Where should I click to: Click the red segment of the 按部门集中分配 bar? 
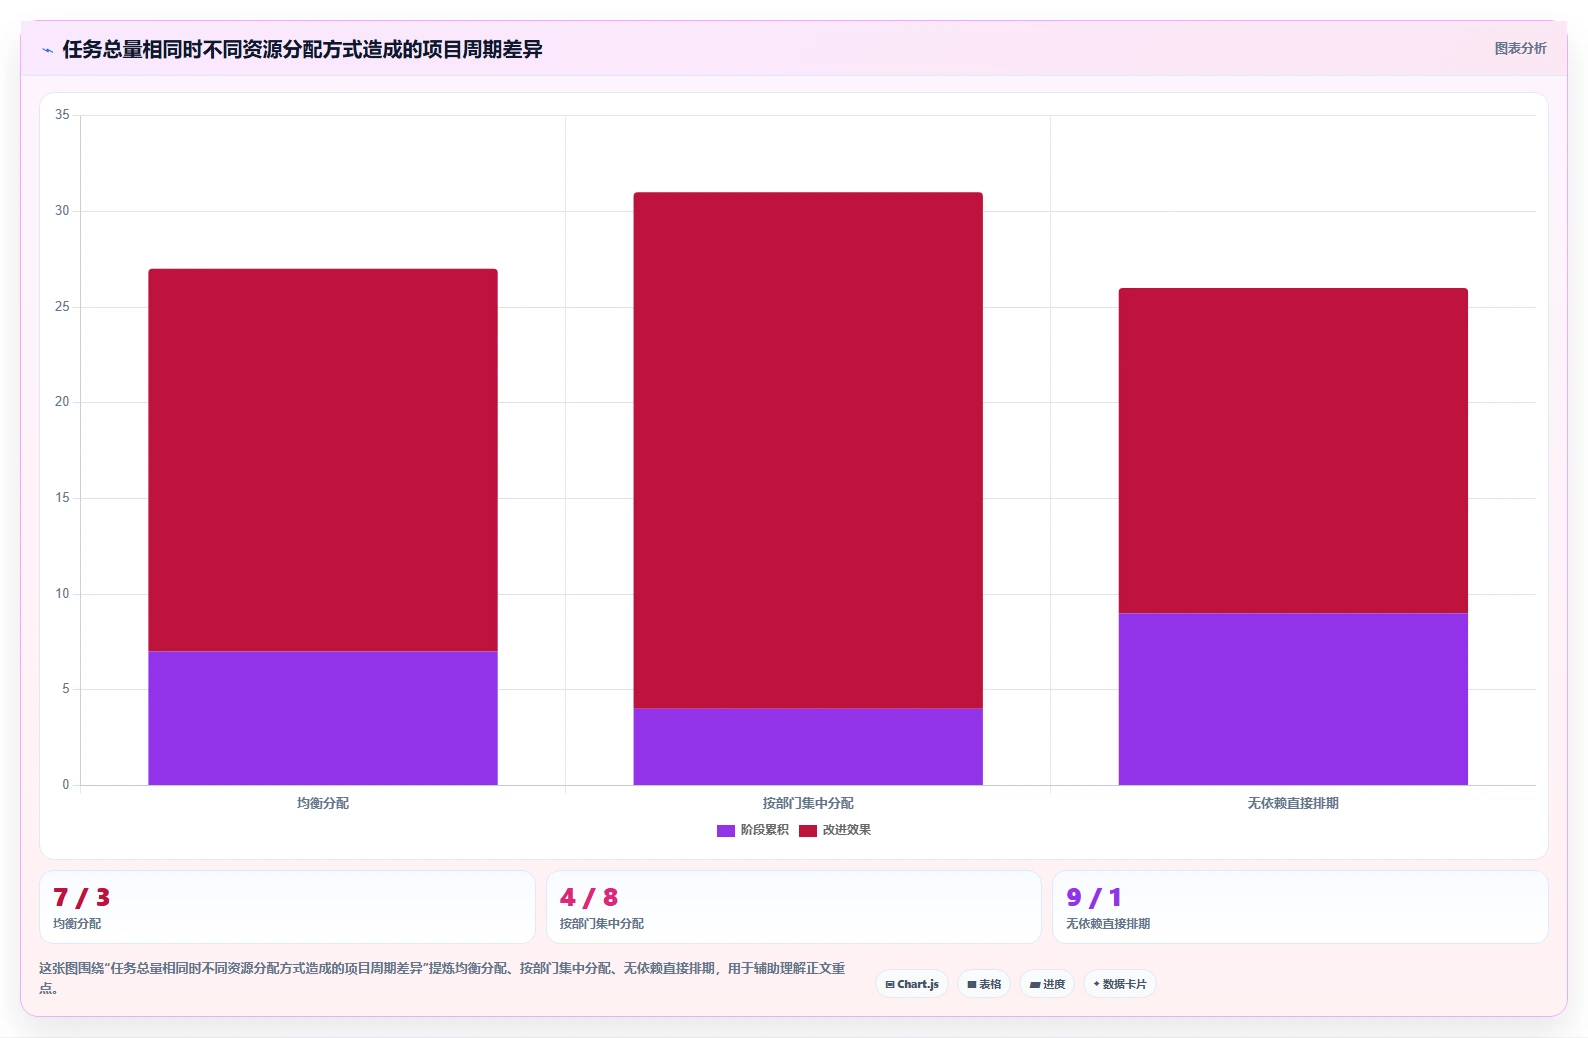[808, 450]
